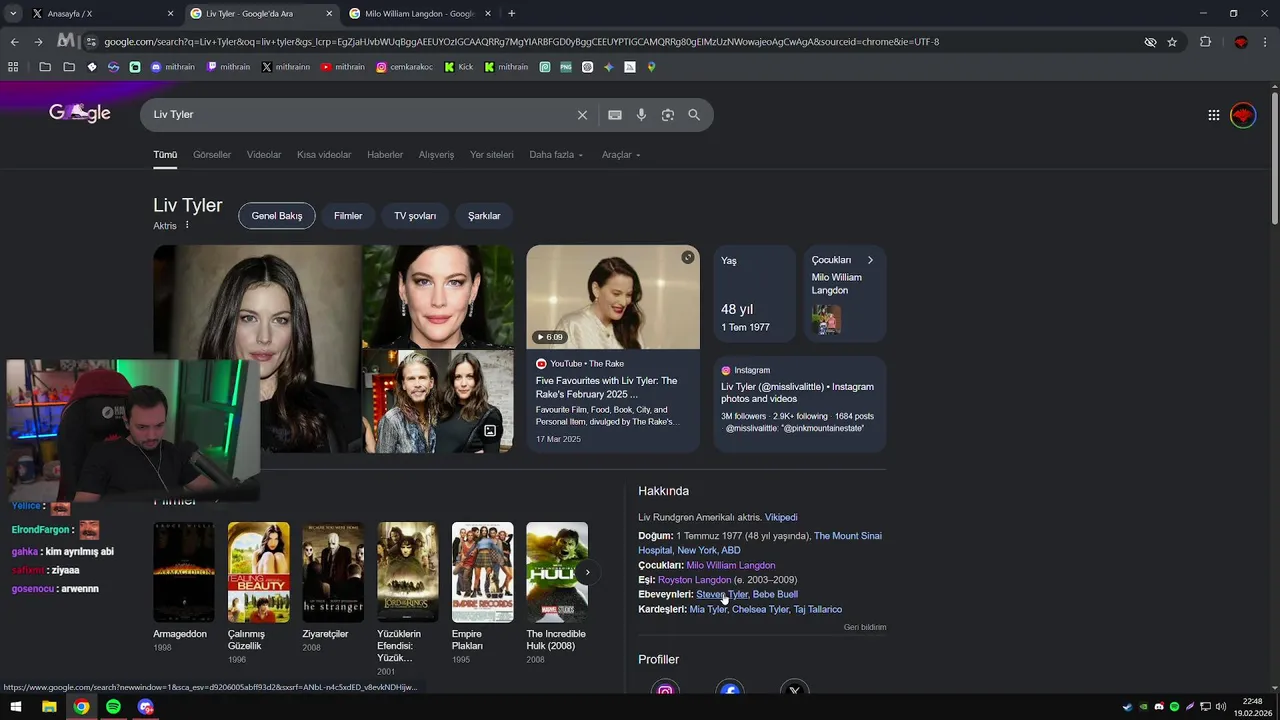This screenshot has height=720, width=1280.
Task: Click the volume icon in system tray
Action: click(1221, 707)
